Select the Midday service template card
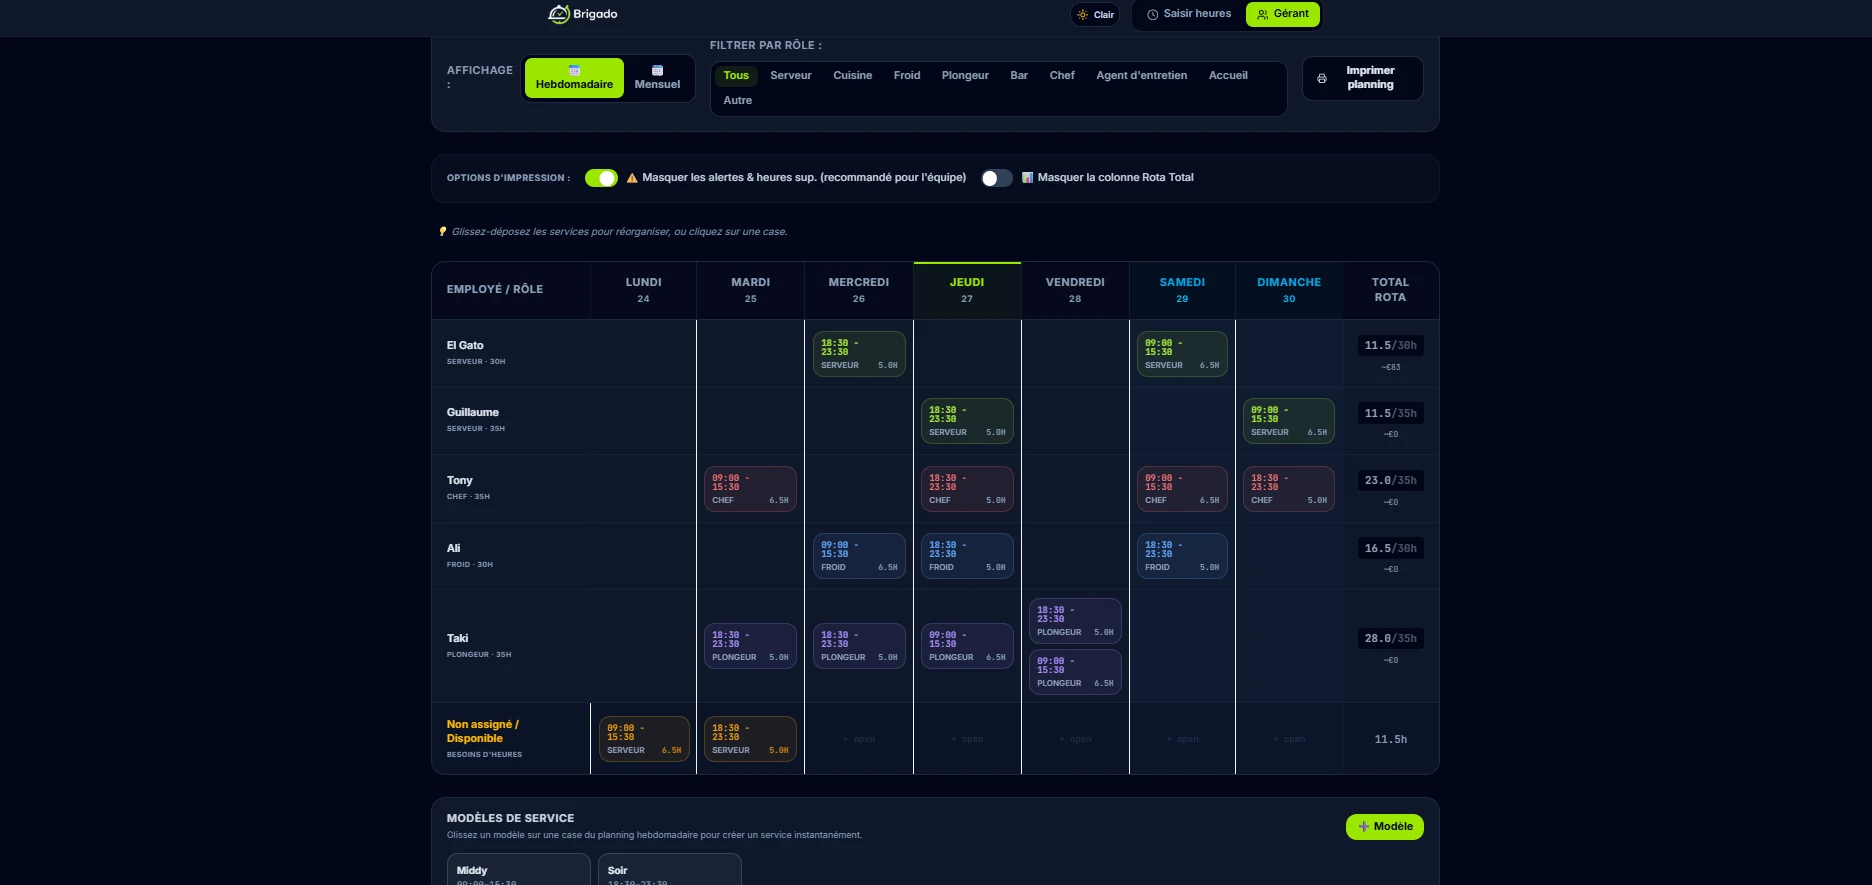Image resolution: width=1872 pixels, height=885 pixels. (x=518, y=869)
